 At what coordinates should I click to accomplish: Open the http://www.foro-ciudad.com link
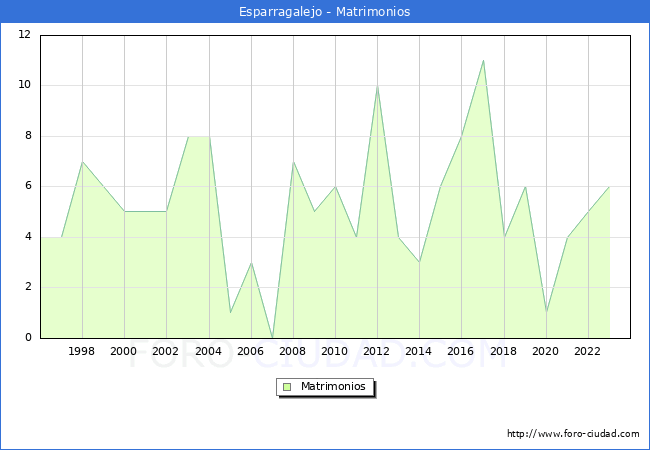pyautogui.click(x=573, y=433)
